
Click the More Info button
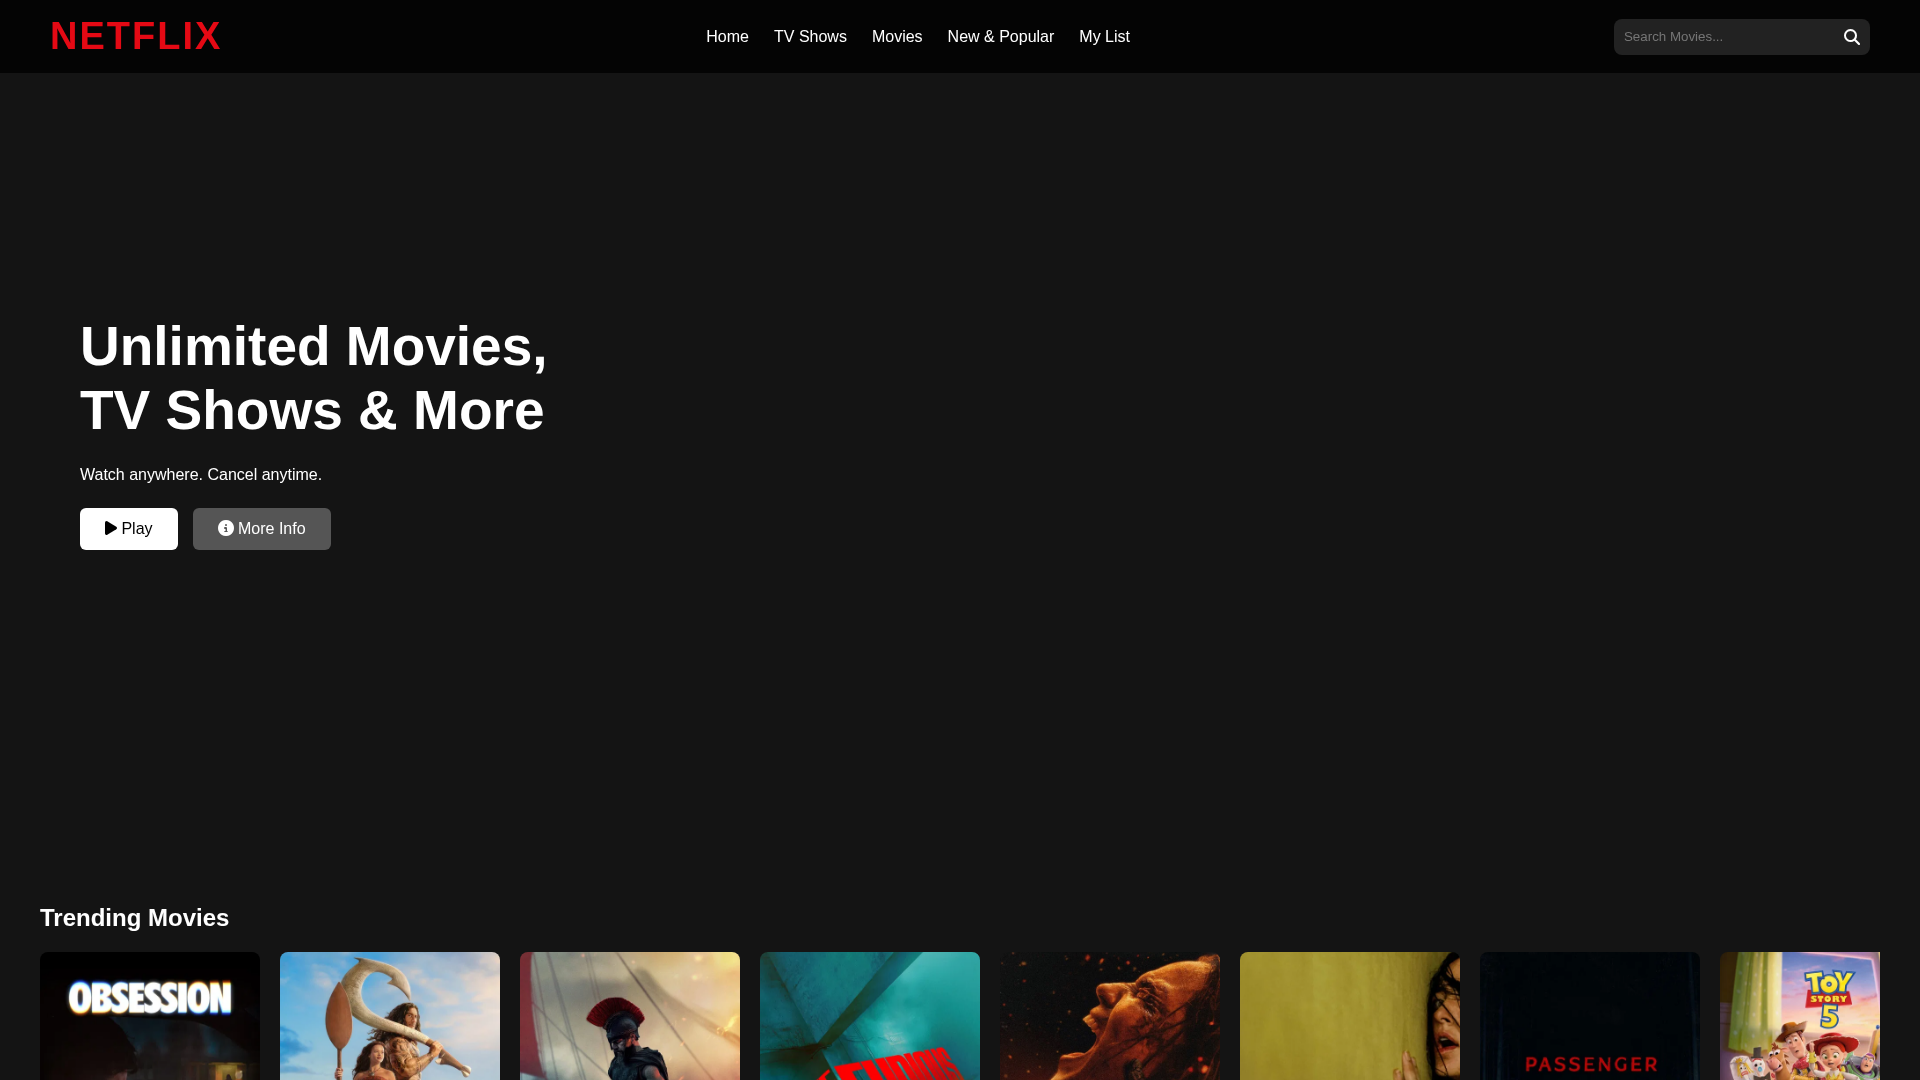(262, 529)
